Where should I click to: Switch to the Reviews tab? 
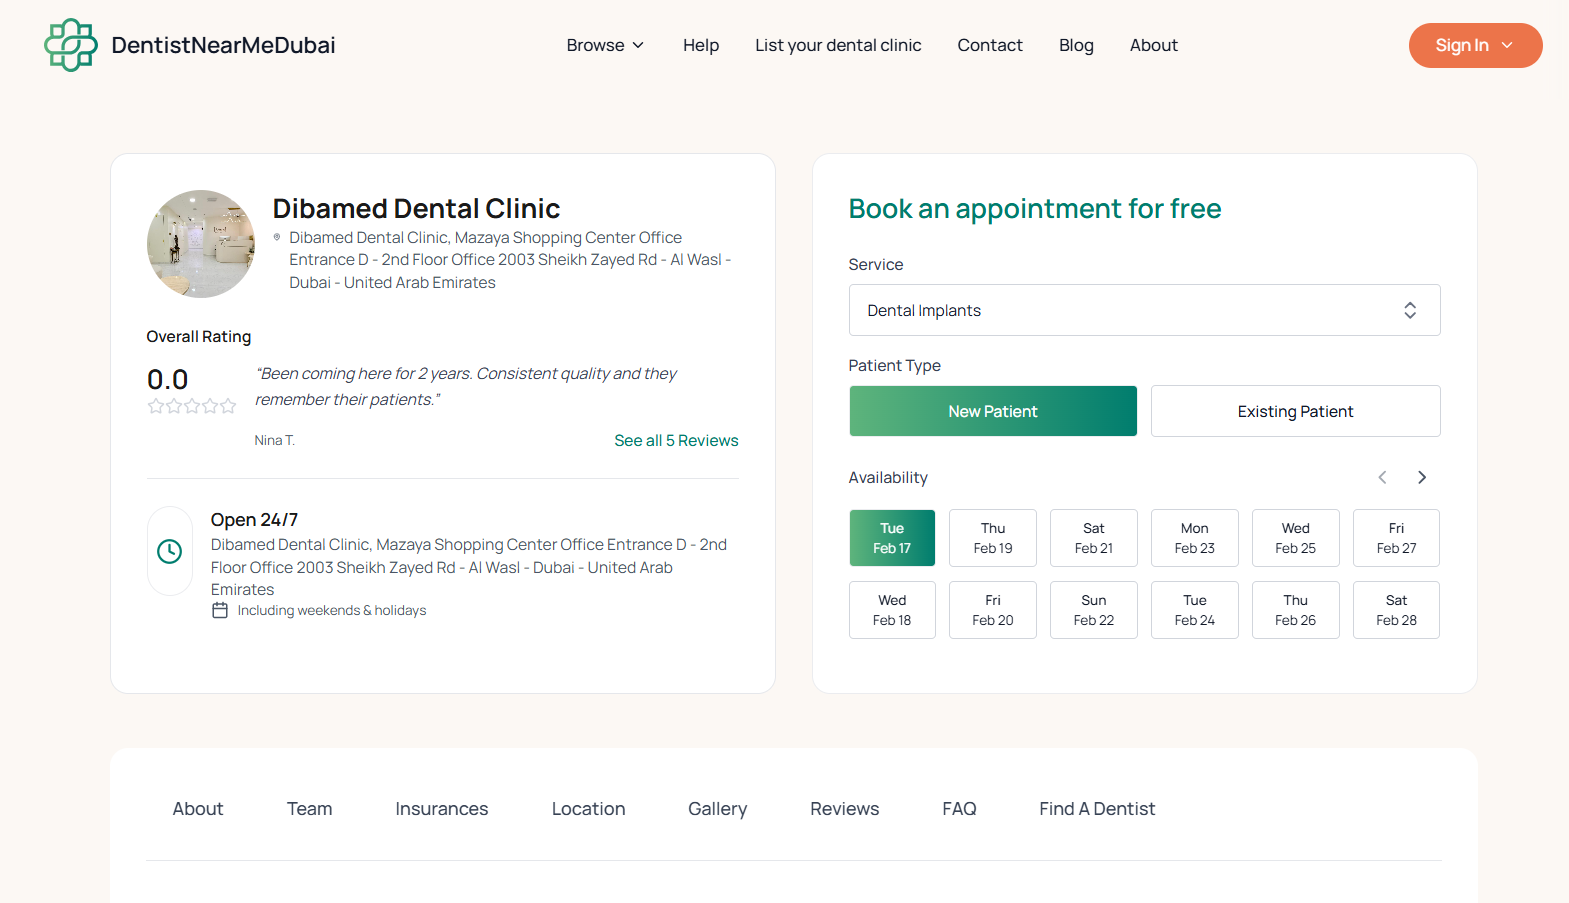[x=843, y=808]
